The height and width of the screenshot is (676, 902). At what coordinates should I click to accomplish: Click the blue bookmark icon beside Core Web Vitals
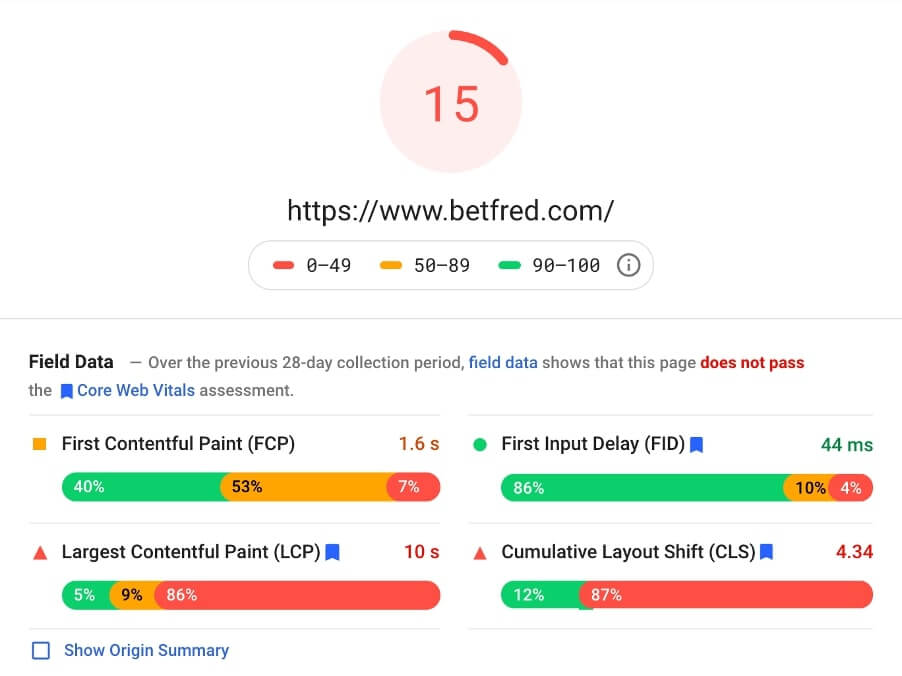(67, 391)
